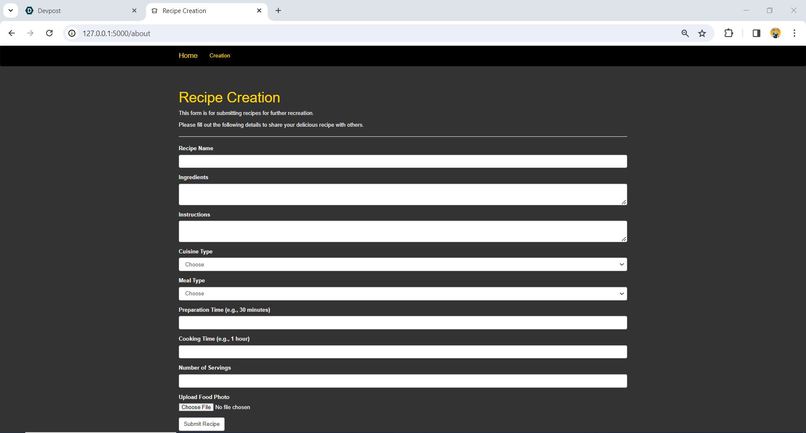The width and height of the screenshot is (806, 433).
Task: Focus the Ingredients text area
Action: pos(402,194)
